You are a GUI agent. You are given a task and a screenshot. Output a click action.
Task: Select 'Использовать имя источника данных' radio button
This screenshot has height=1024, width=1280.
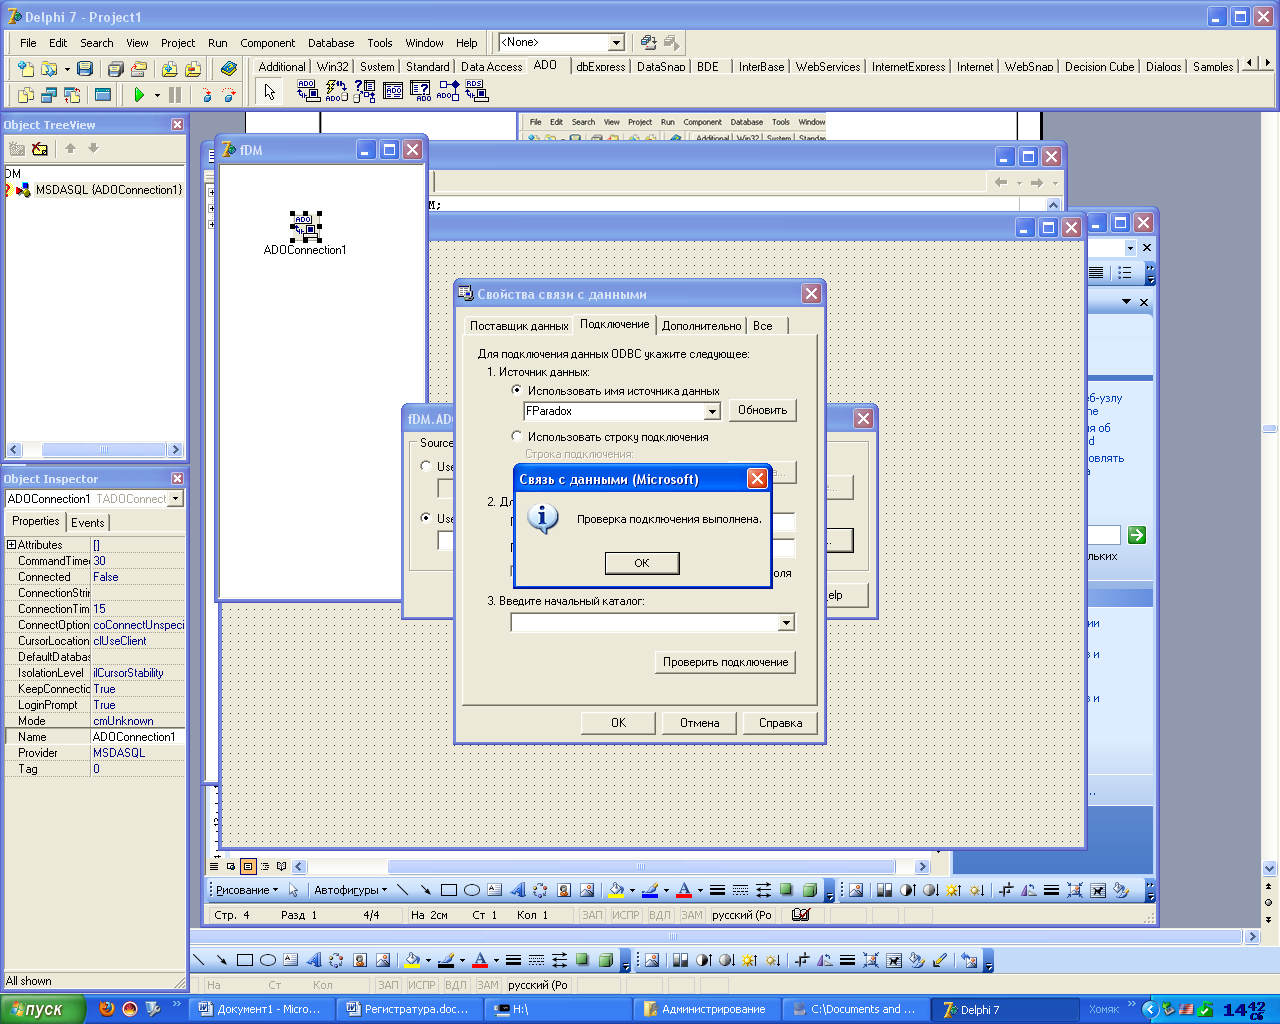tap(517, 390)
